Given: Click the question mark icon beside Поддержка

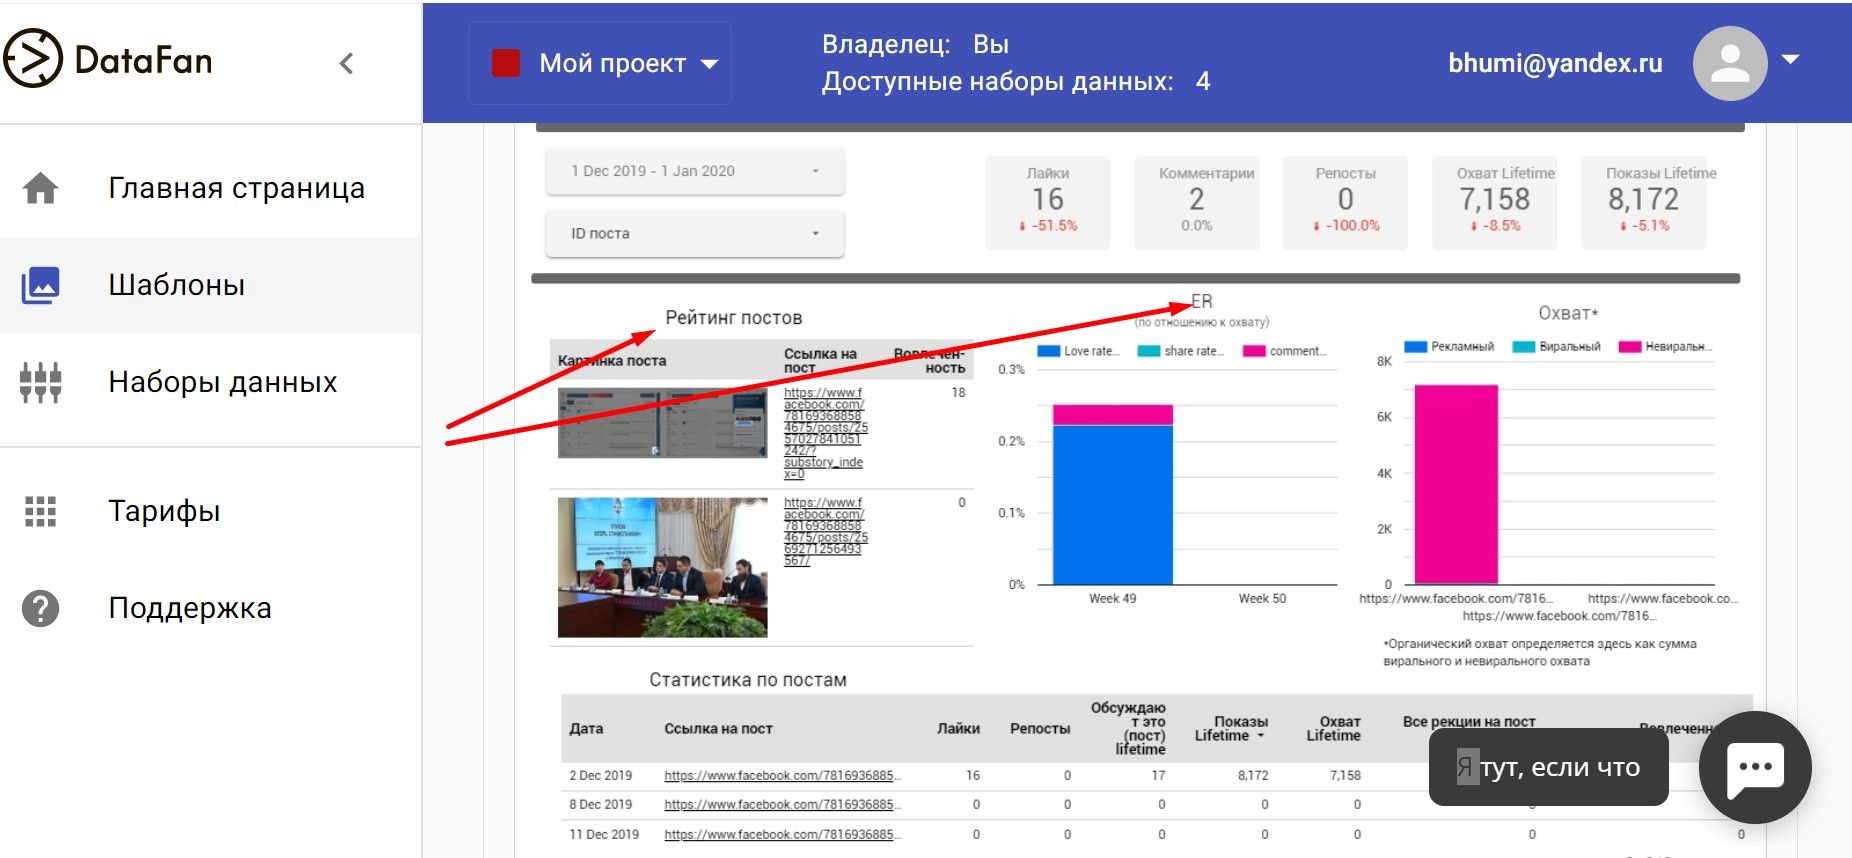Looking at the screenshot, I should pos(40,608).
